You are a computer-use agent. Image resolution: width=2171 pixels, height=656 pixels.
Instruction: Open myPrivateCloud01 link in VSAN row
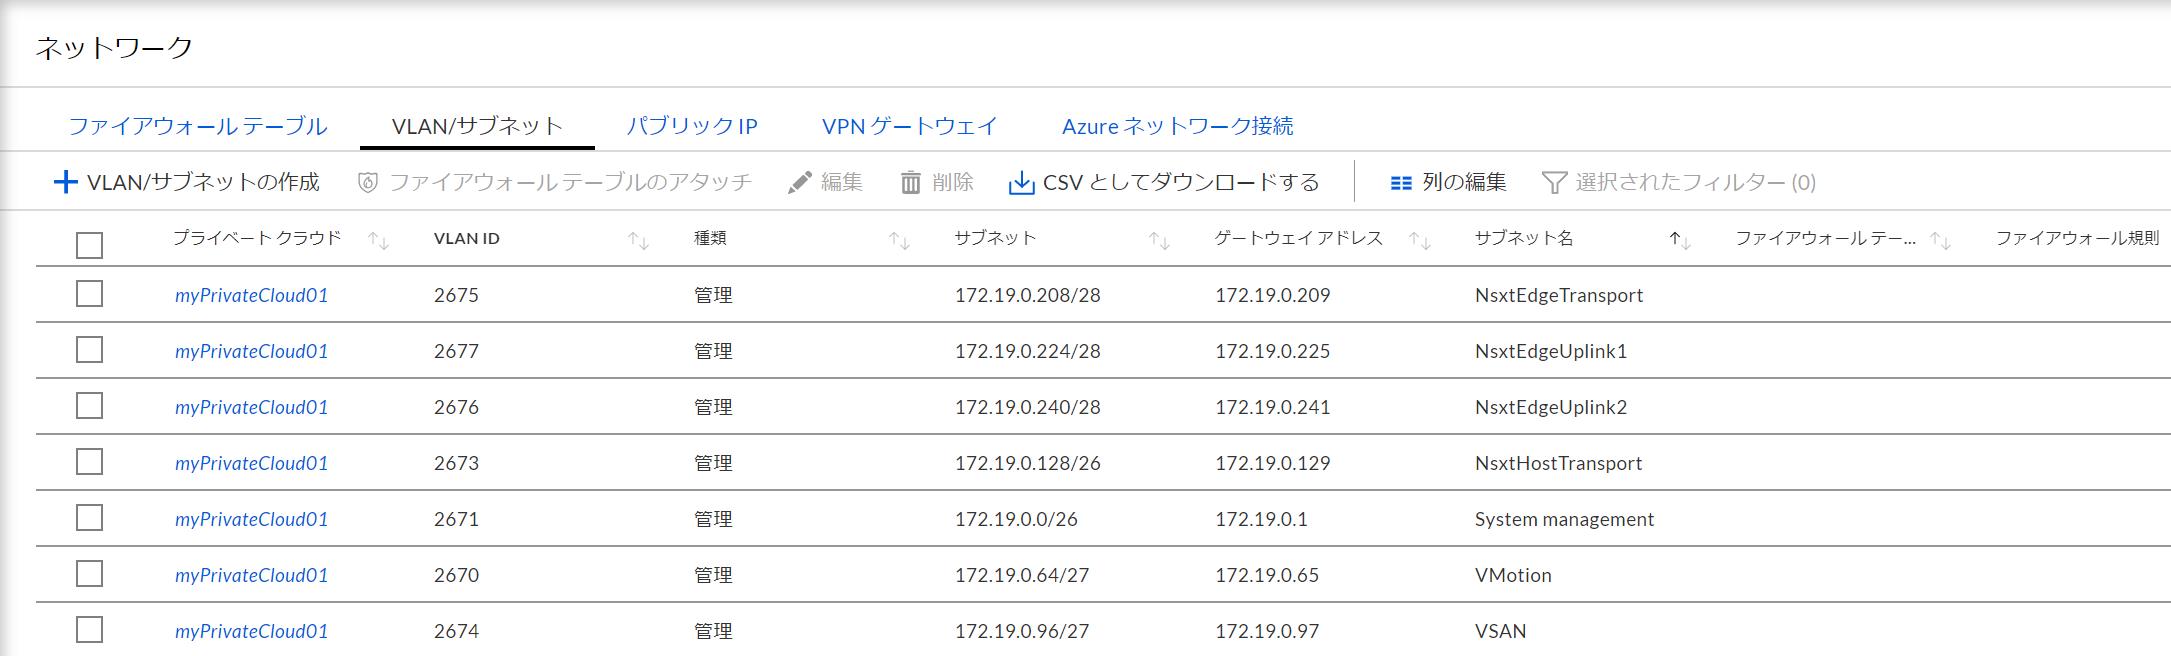pos(251,631)
